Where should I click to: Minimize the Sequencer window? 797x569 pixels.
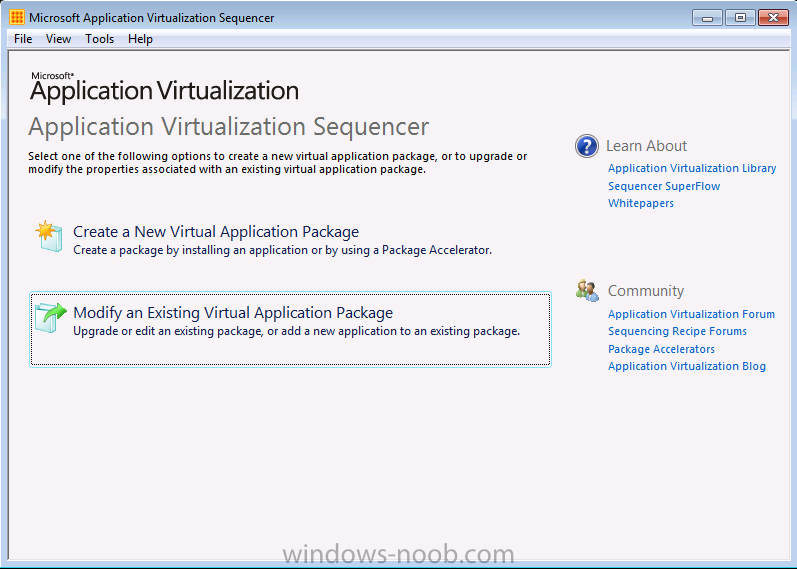707,18
